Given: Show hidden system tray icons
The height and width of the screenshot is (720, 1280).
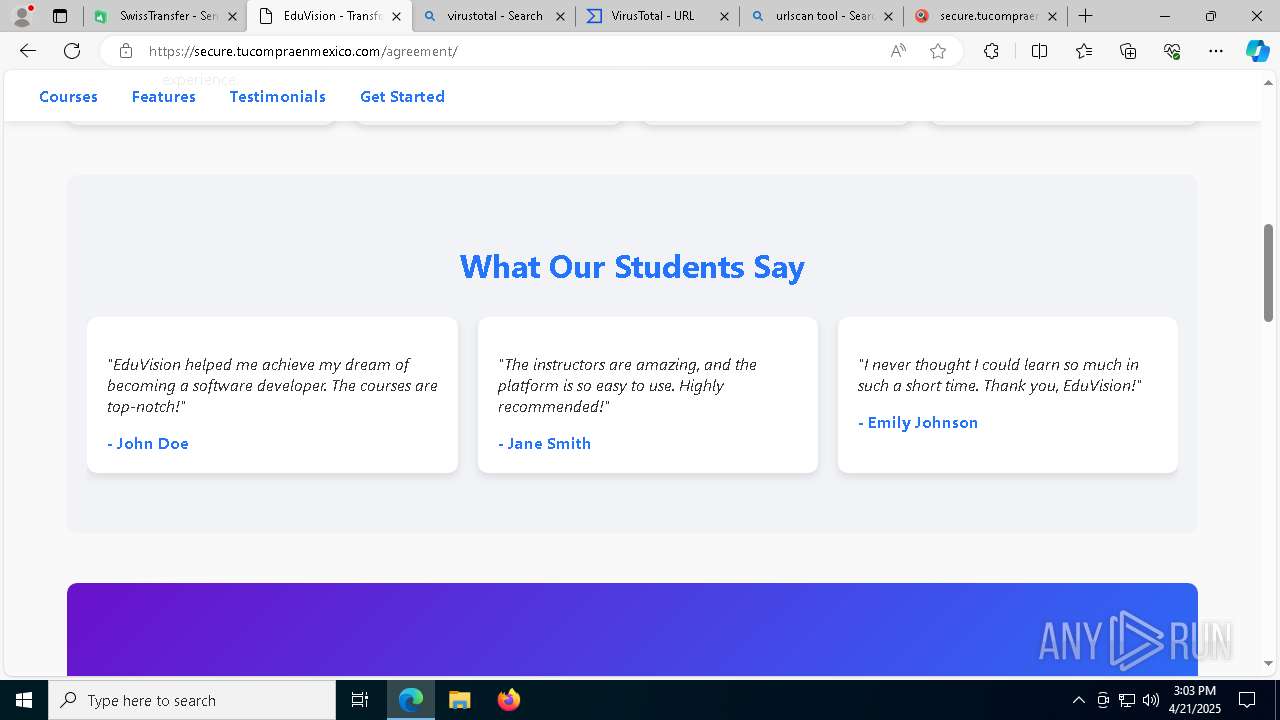Looking at the screenshot, I should [x=1078, y=700].
